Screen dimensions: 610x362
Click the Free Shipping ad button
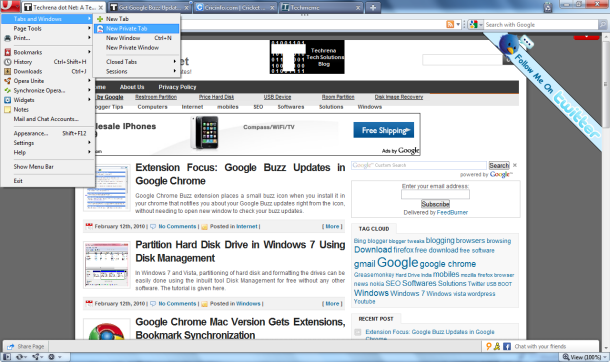coord(384,130)
